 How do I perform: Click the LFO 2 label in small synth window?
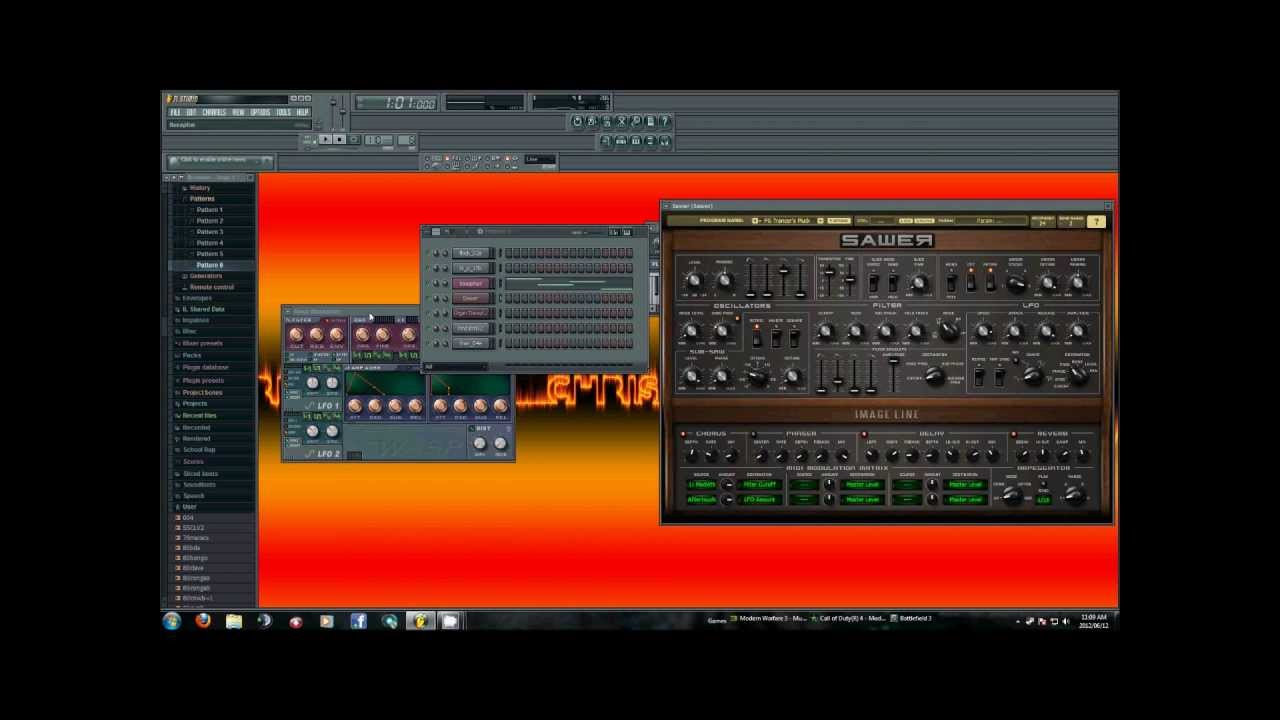point(328,455)
